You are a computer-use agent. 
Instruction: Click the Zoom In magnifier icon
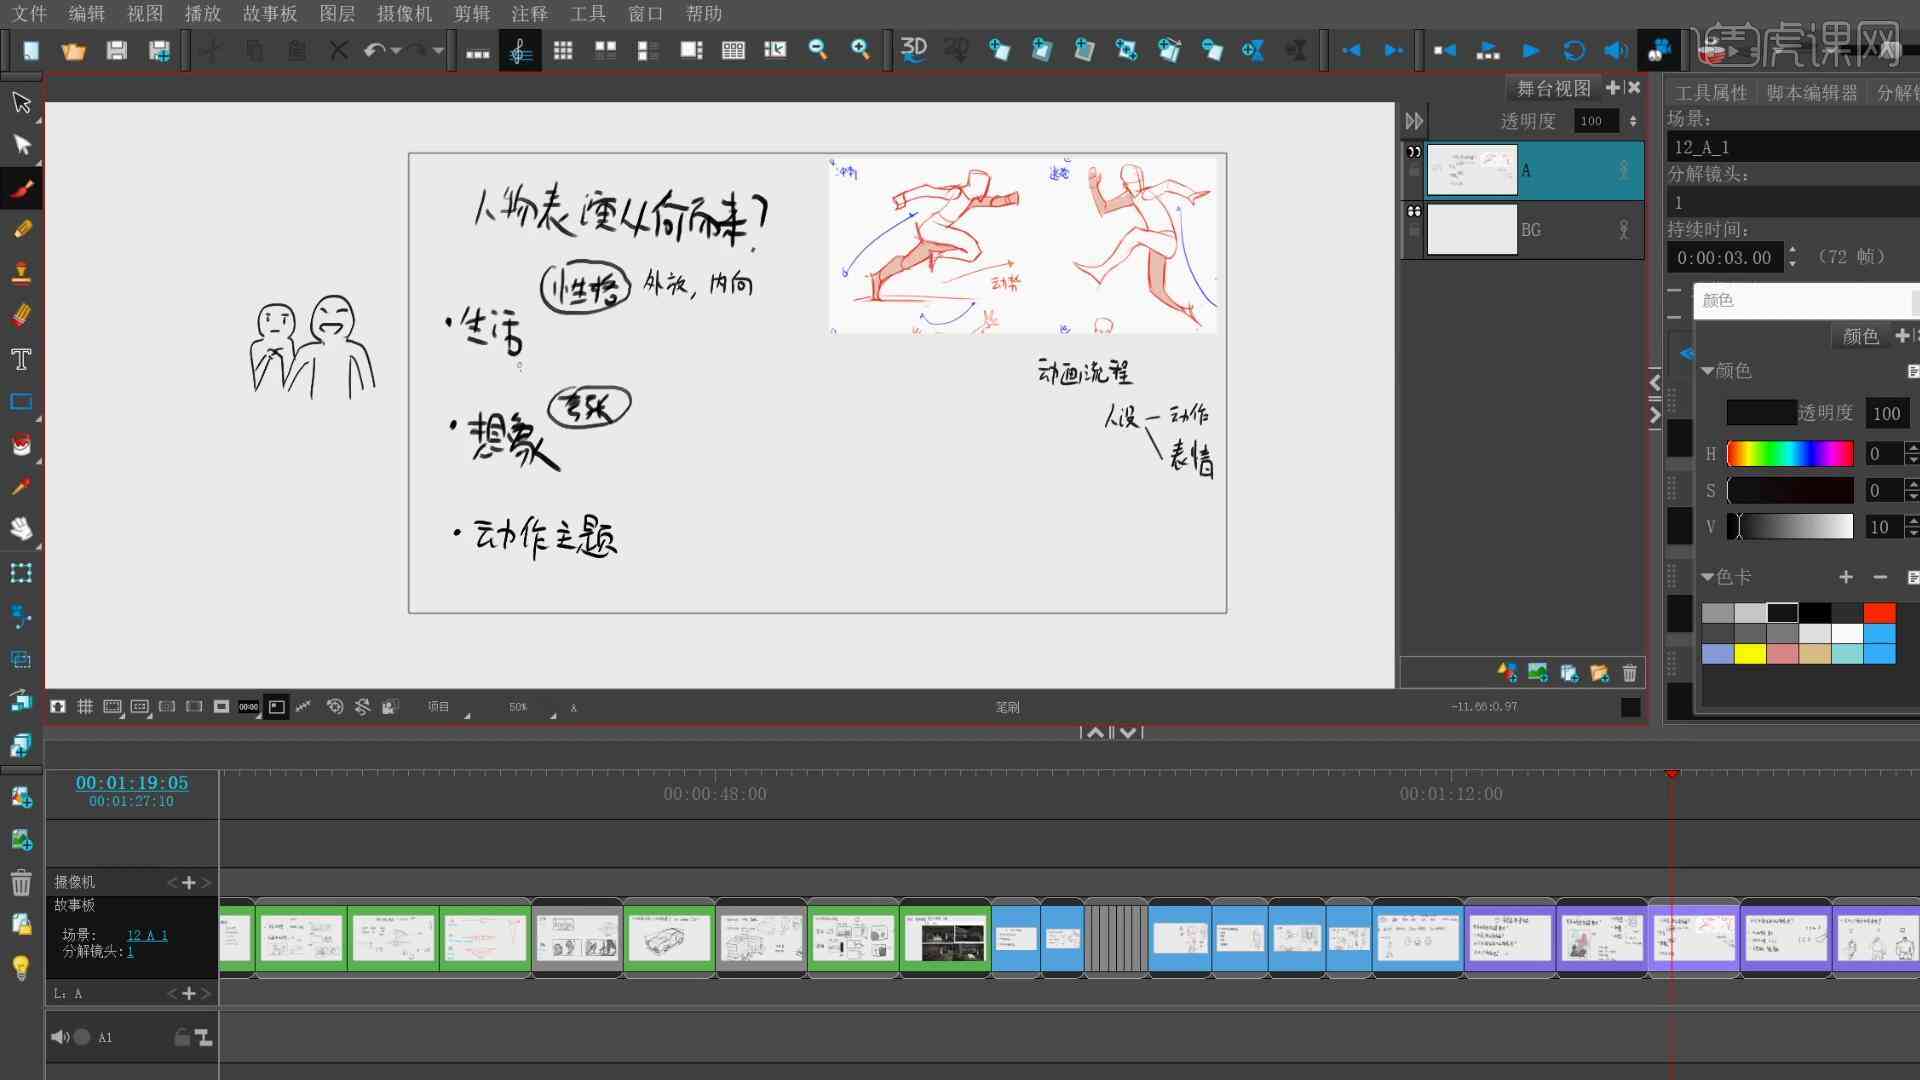point(860,50)
